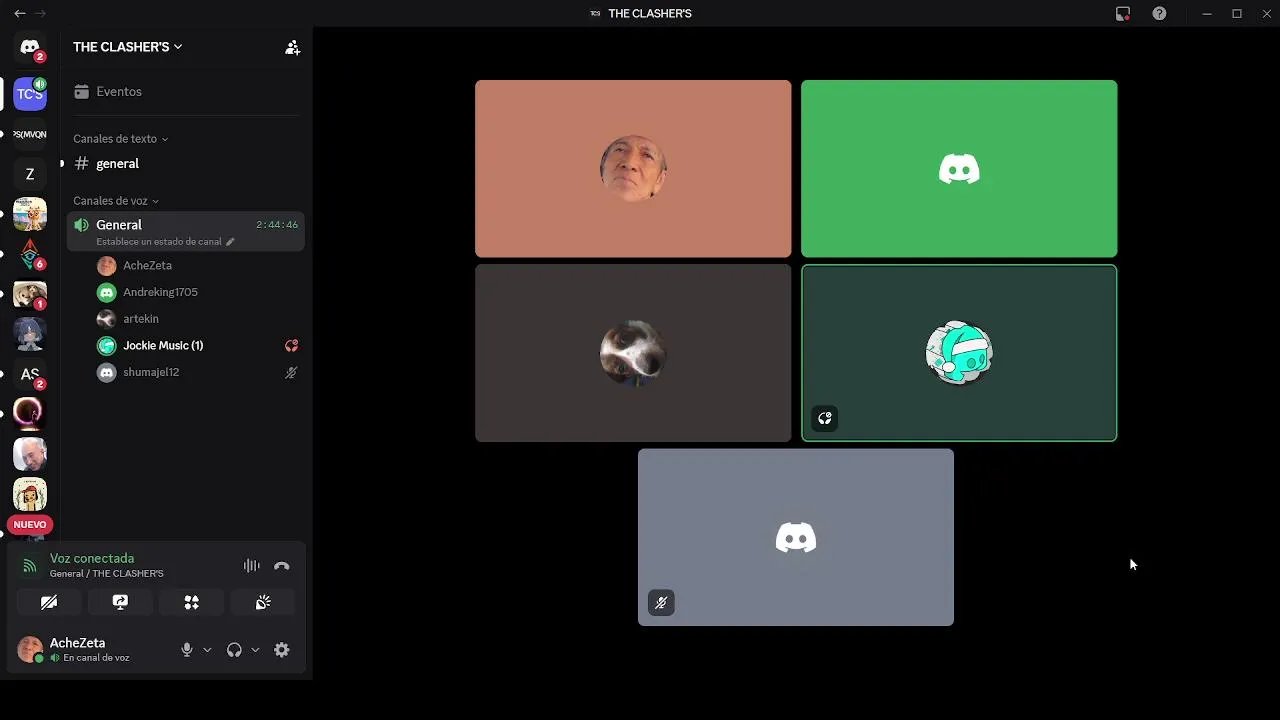This screenshot has height=720, width=1280.
Task: Open the AS server icon
Action: 30,374
